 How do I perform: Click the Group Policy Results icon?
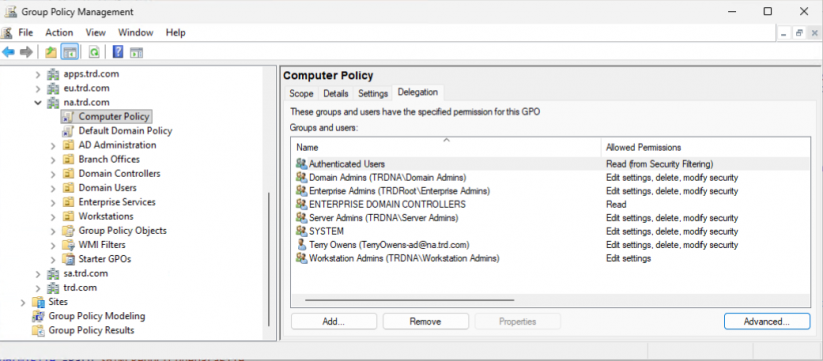click(x=38, y=330)
